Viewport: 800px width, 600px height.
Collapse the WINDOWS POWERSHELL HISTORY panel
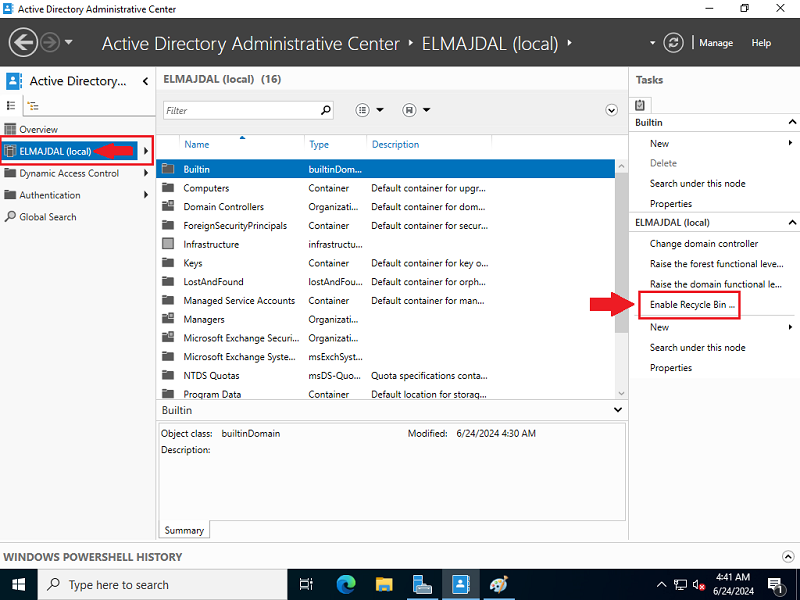click(788, 556)
